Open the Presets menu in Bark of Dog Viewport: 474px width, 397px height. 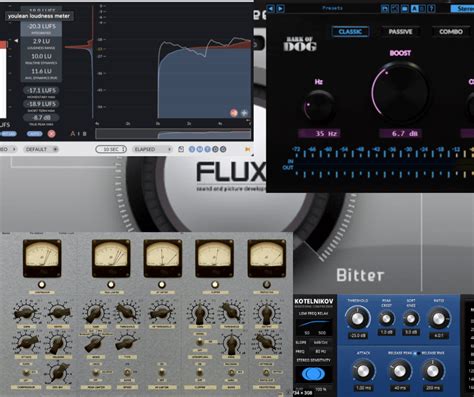click(x=332, y=8)
